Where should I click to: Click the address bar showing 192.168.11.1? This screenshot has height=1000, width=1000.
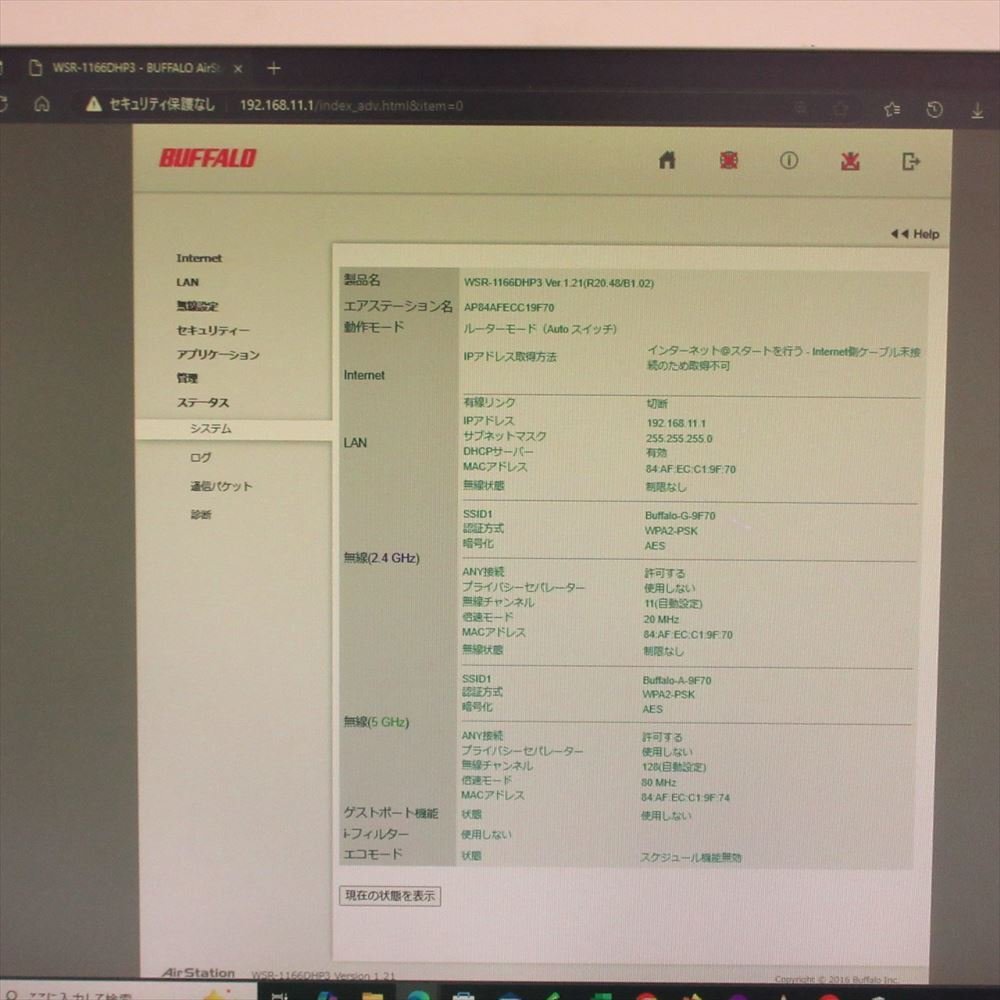[351, 105]
